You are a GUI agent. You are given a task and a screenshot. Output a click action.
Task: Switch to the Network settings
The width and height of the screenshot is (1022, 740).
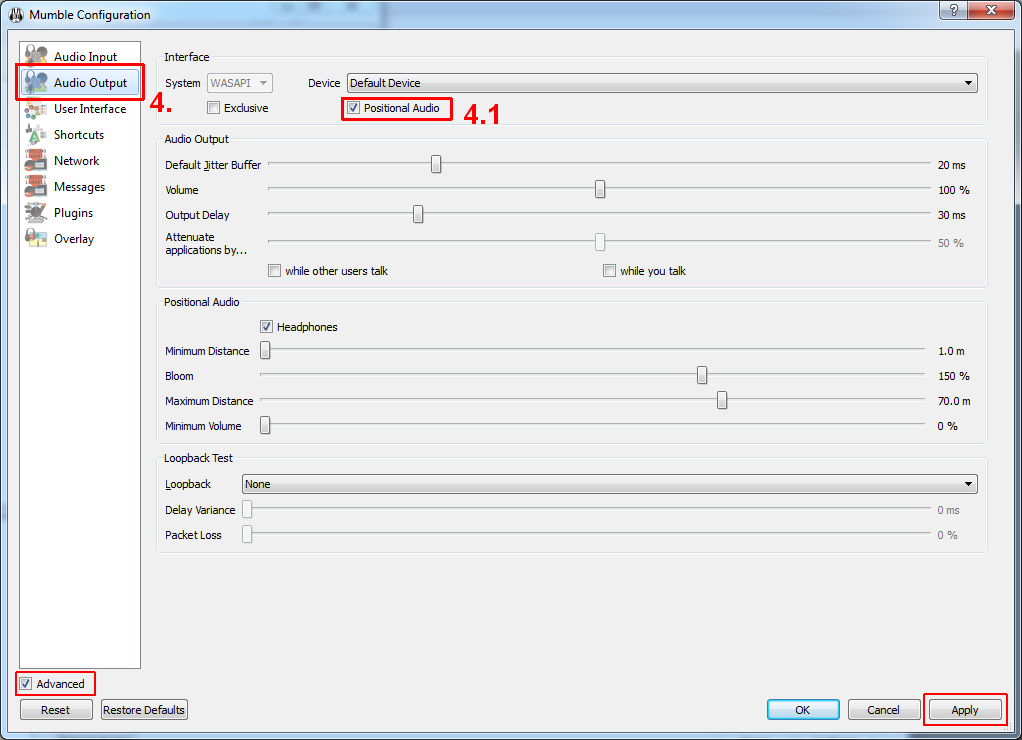click(80, 161)
